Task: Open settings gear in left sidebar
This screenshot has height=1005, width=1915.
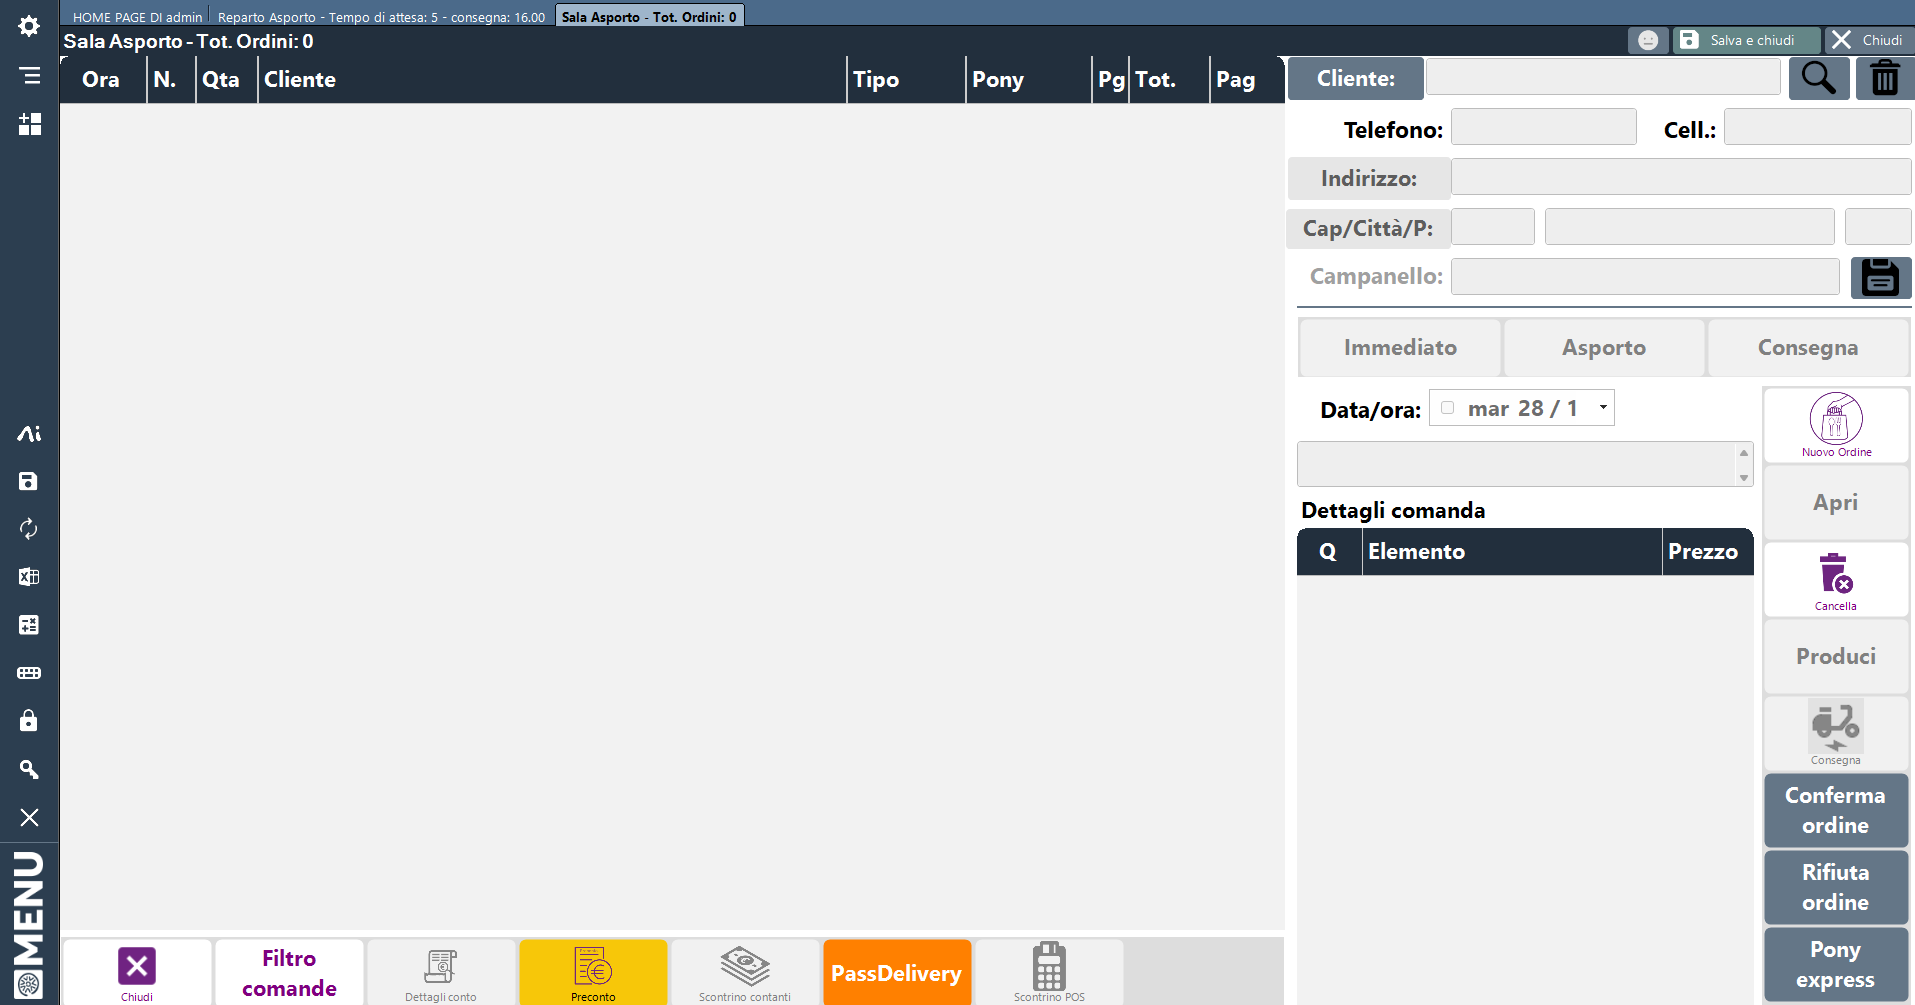Action: pyautogui.click(x=29, y=26)
